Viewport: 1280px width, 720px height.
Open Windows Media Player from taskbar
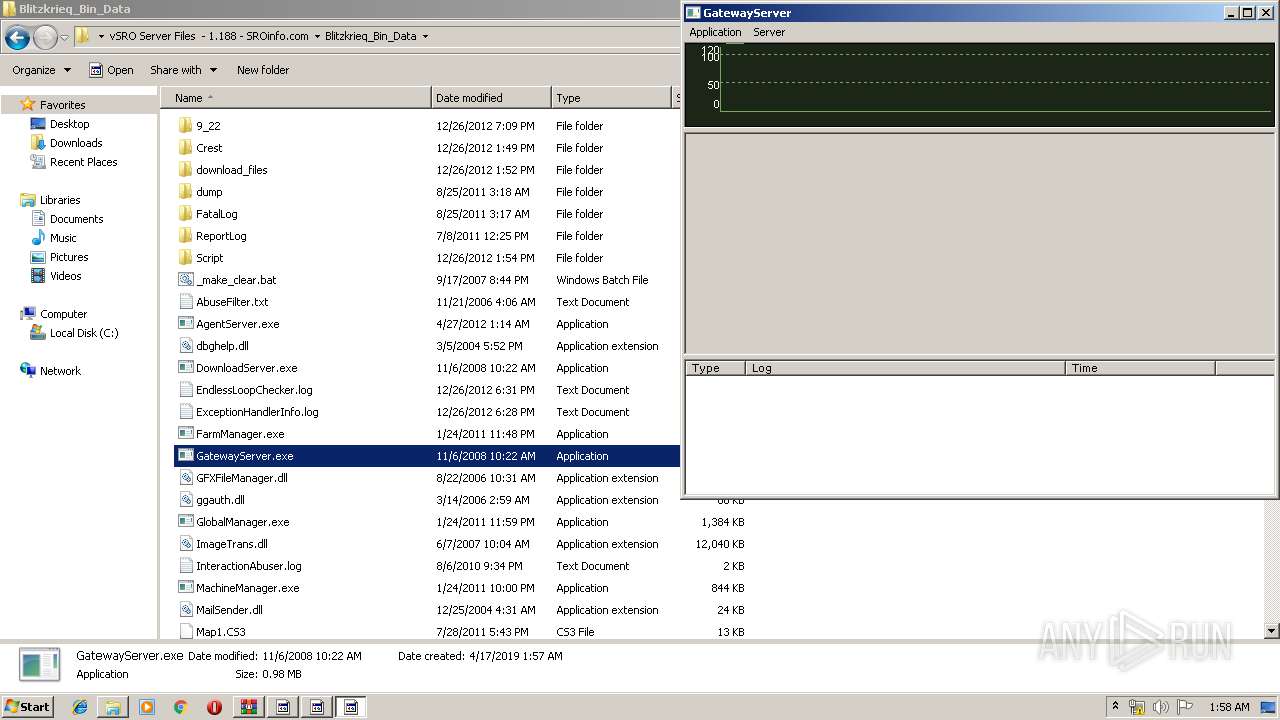147,707
